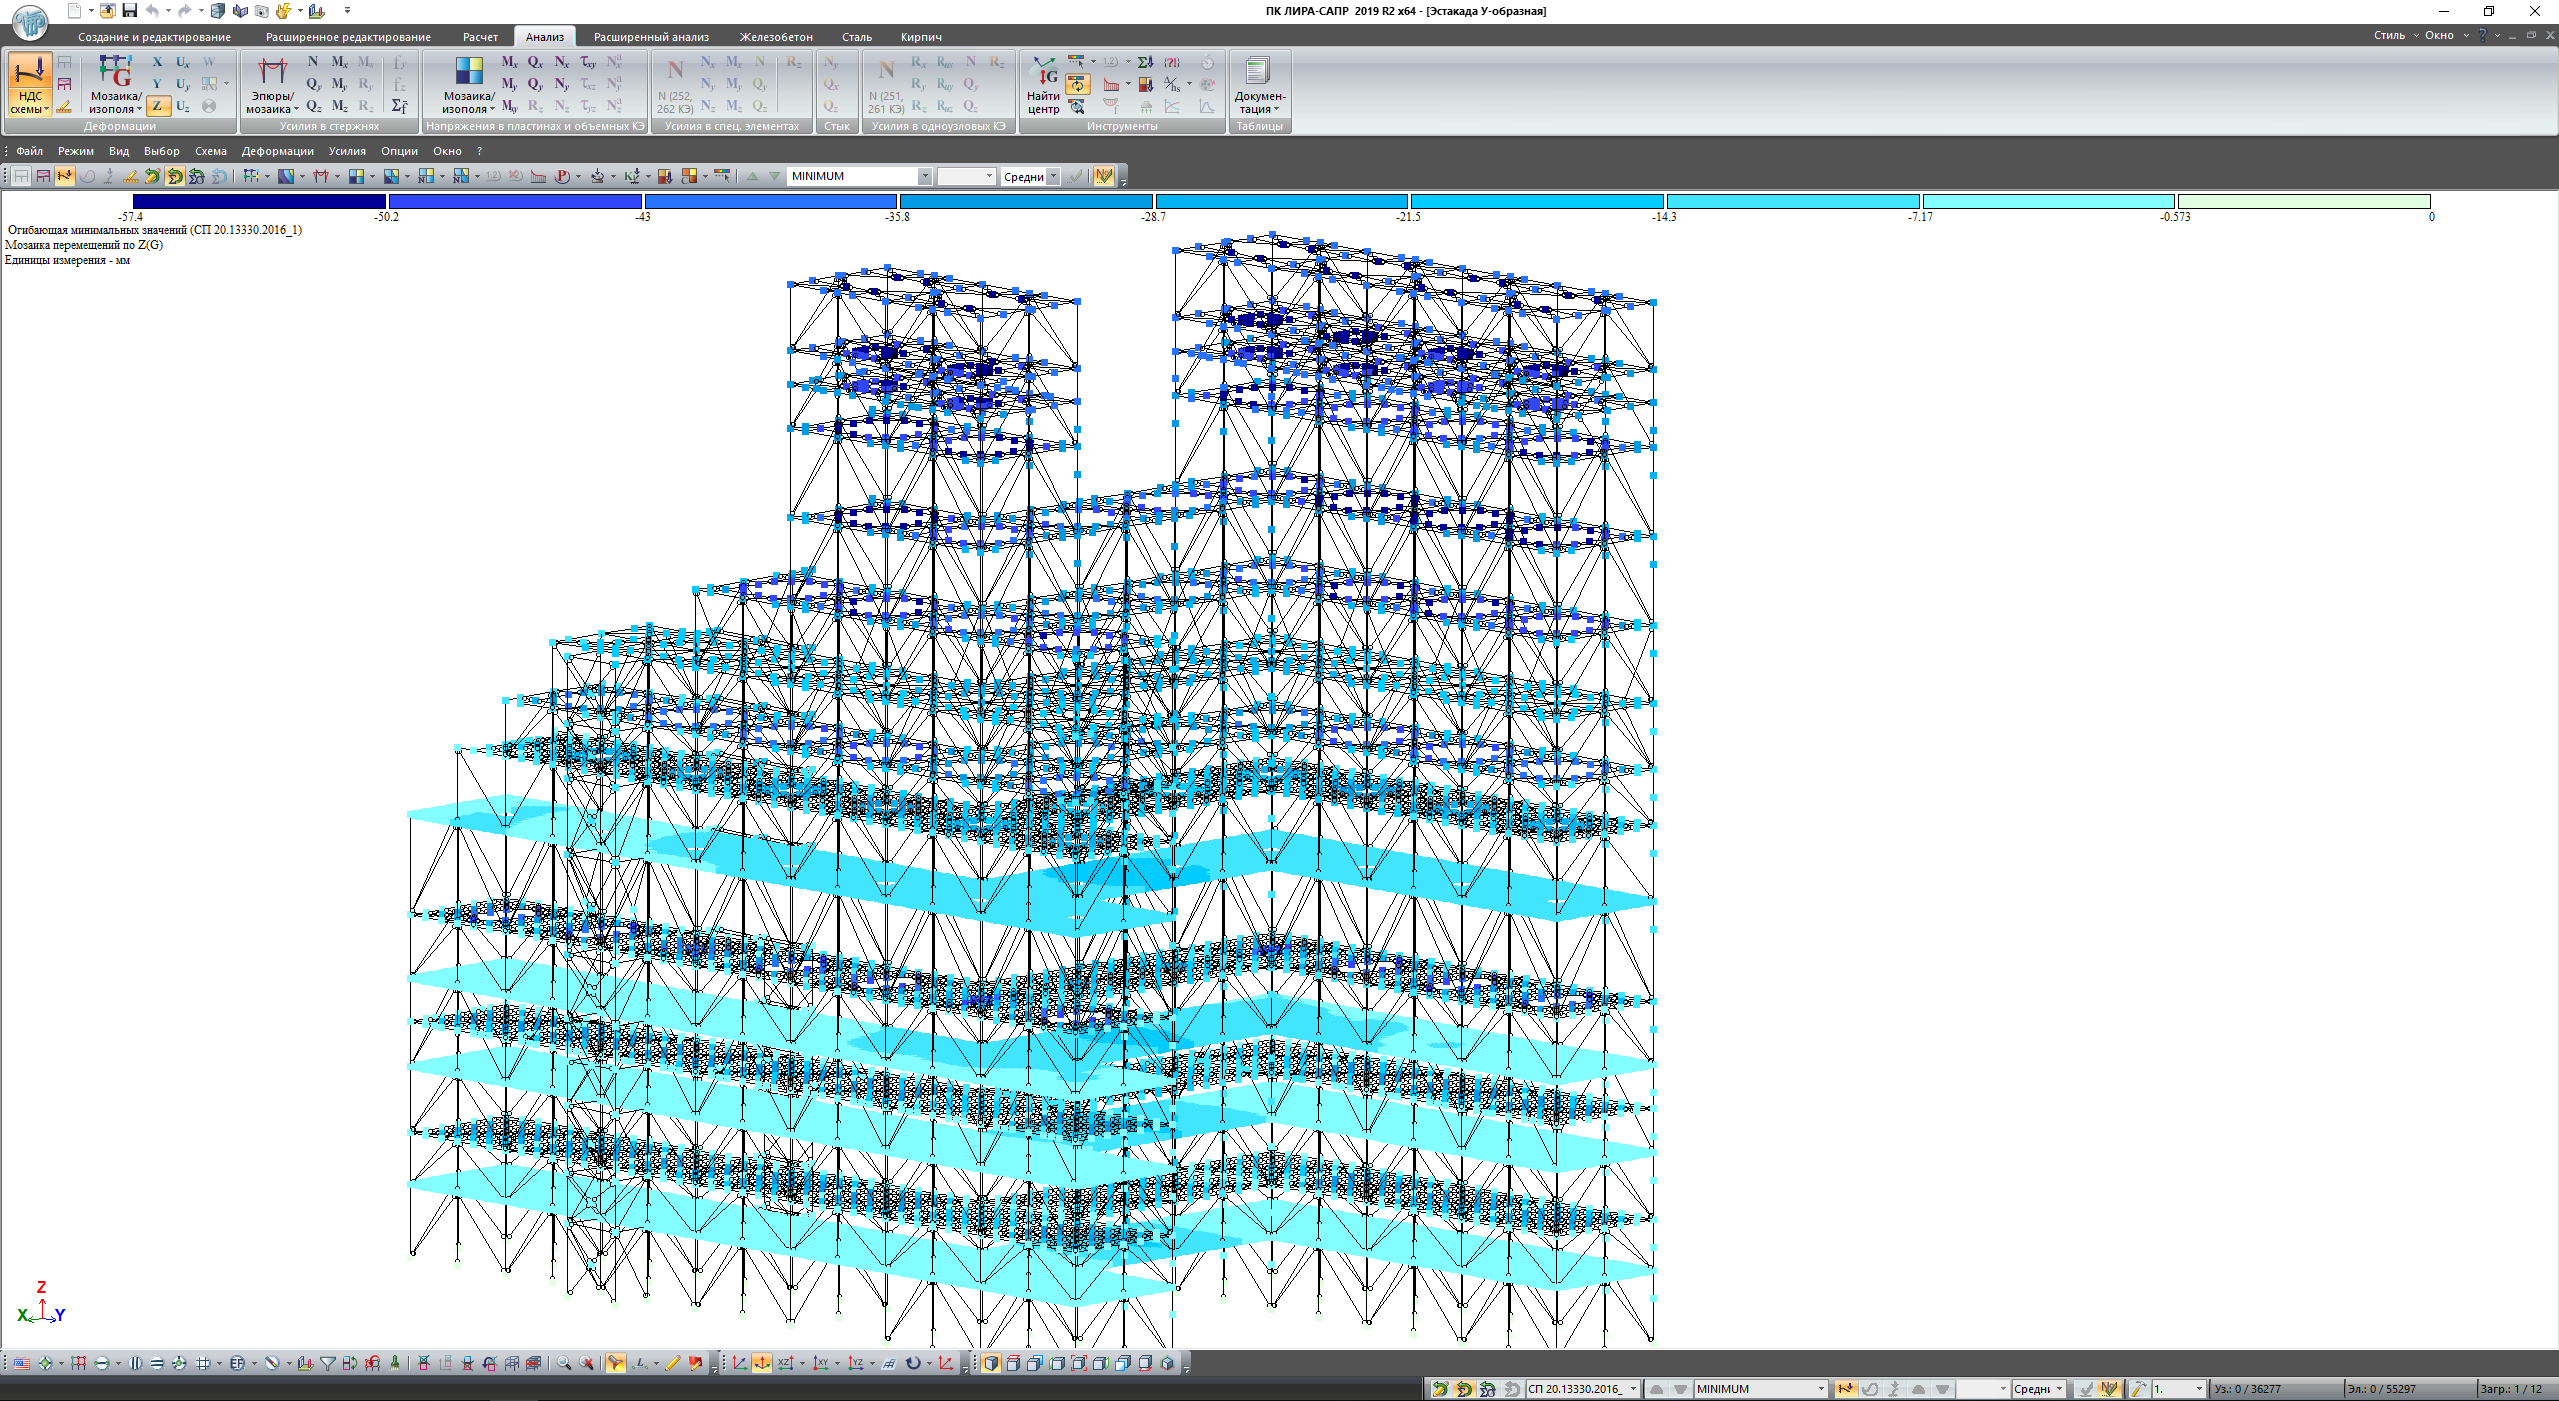Expand the MINIMUM combo box in toolbar
The height and width of the screenshot is (1401, 2559).
pos(924,176)
